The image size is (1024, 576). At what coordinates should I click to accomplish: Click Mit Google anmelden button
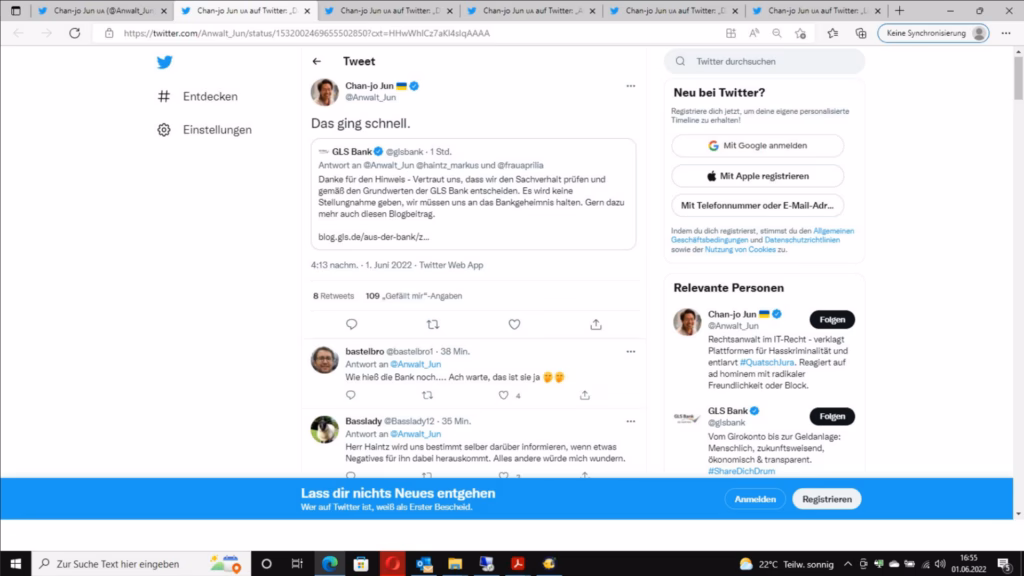757,145
